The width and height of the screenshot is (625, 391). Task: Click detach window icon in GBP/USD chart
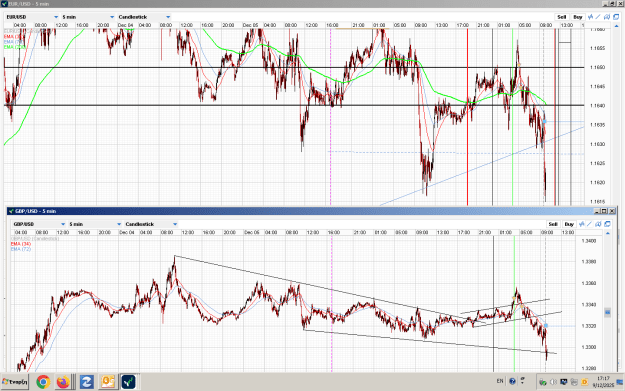[x=607, y=224]
